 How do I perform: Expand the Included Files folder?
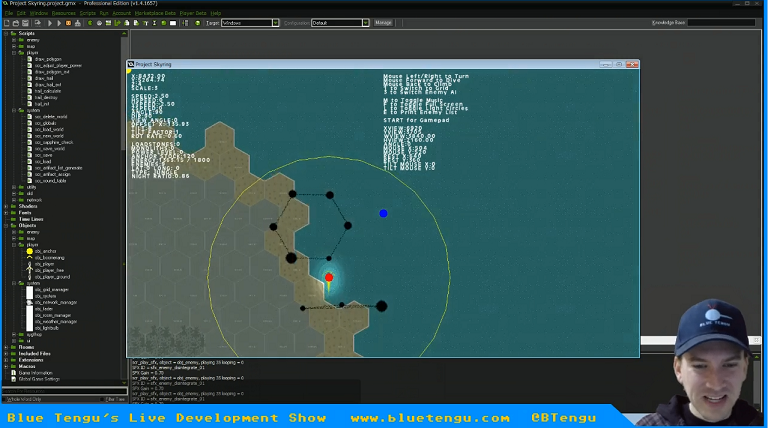[x=6, y=353]
